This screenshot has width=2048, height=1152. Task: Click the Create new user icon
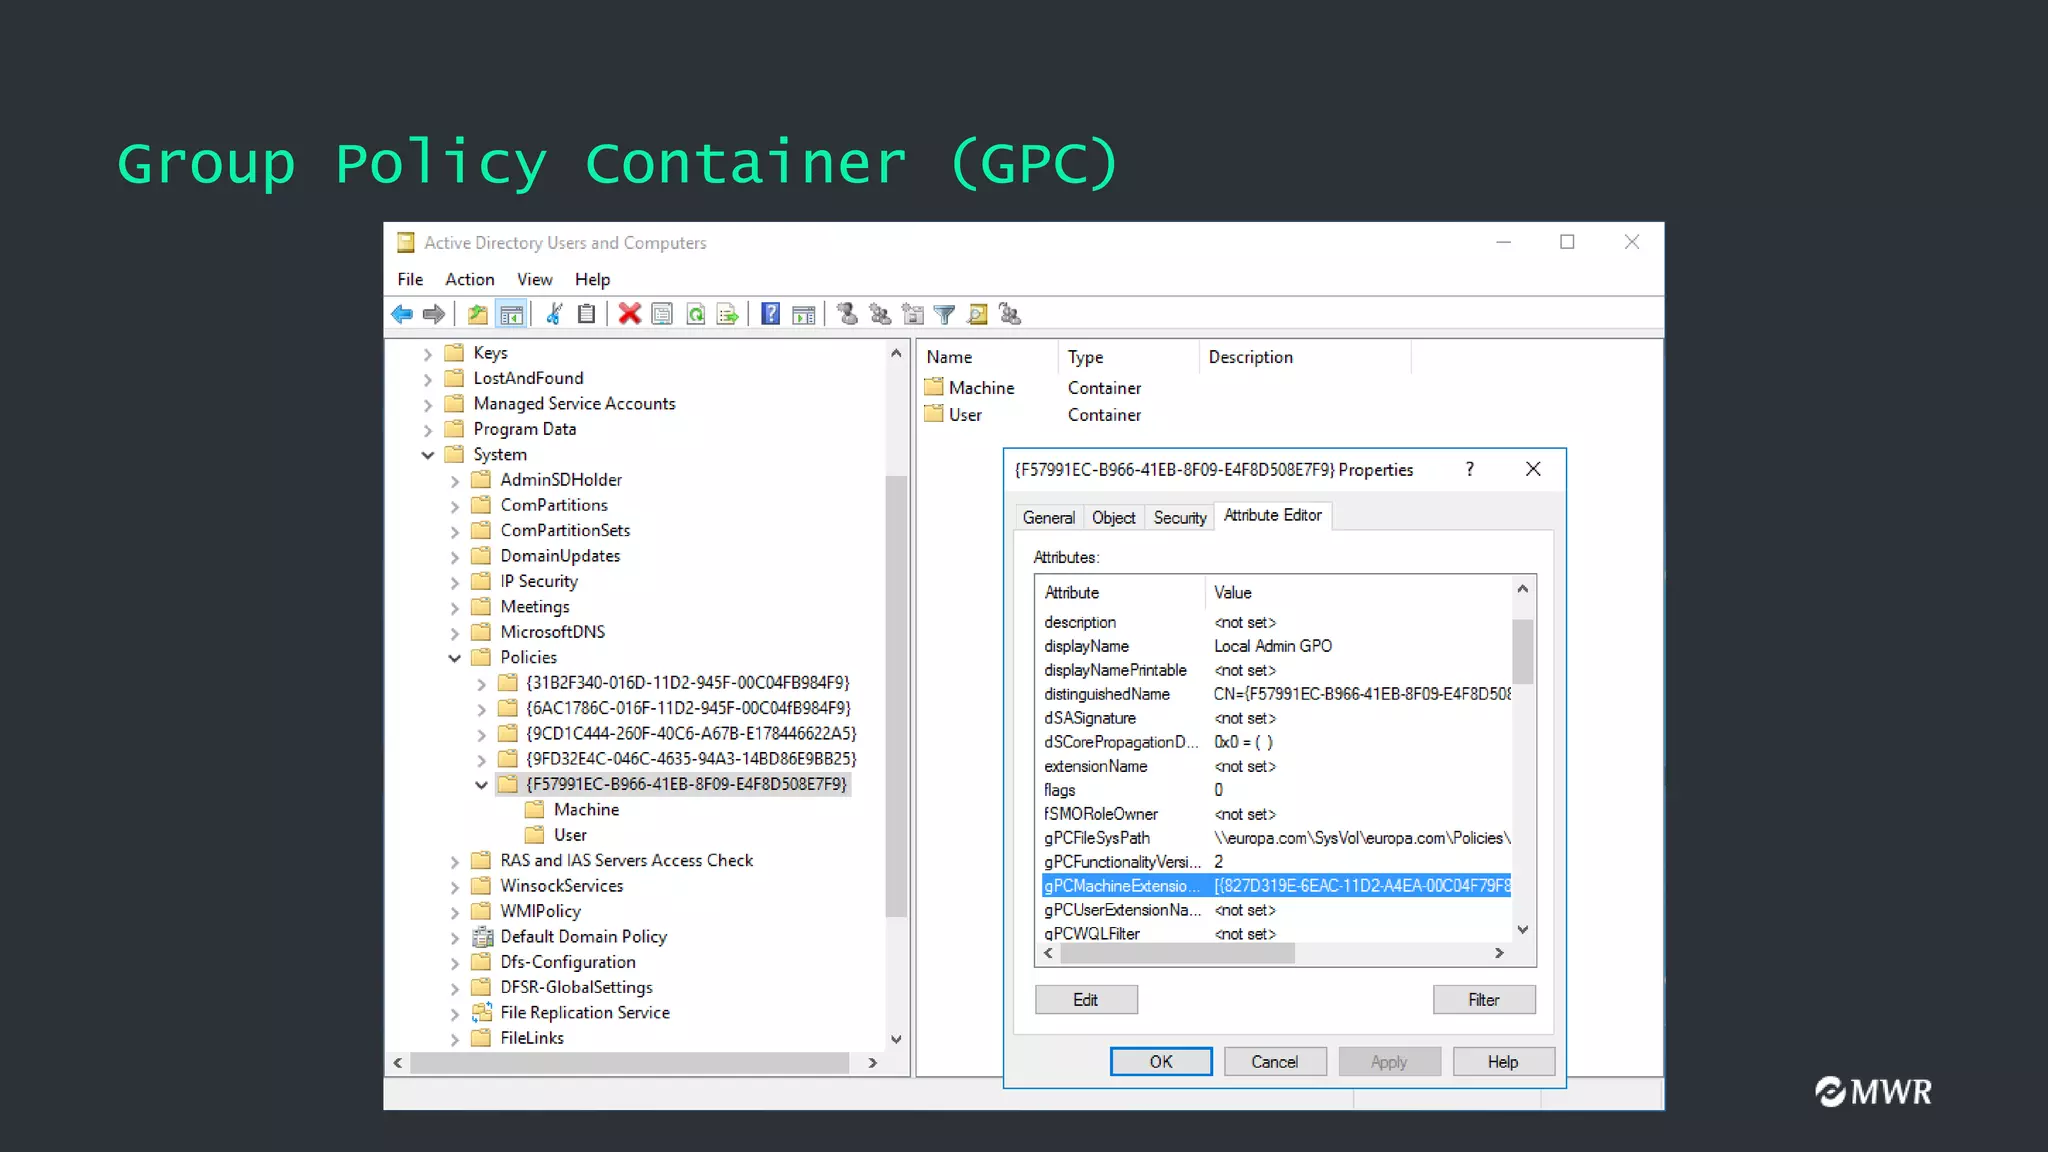[847, 314]
